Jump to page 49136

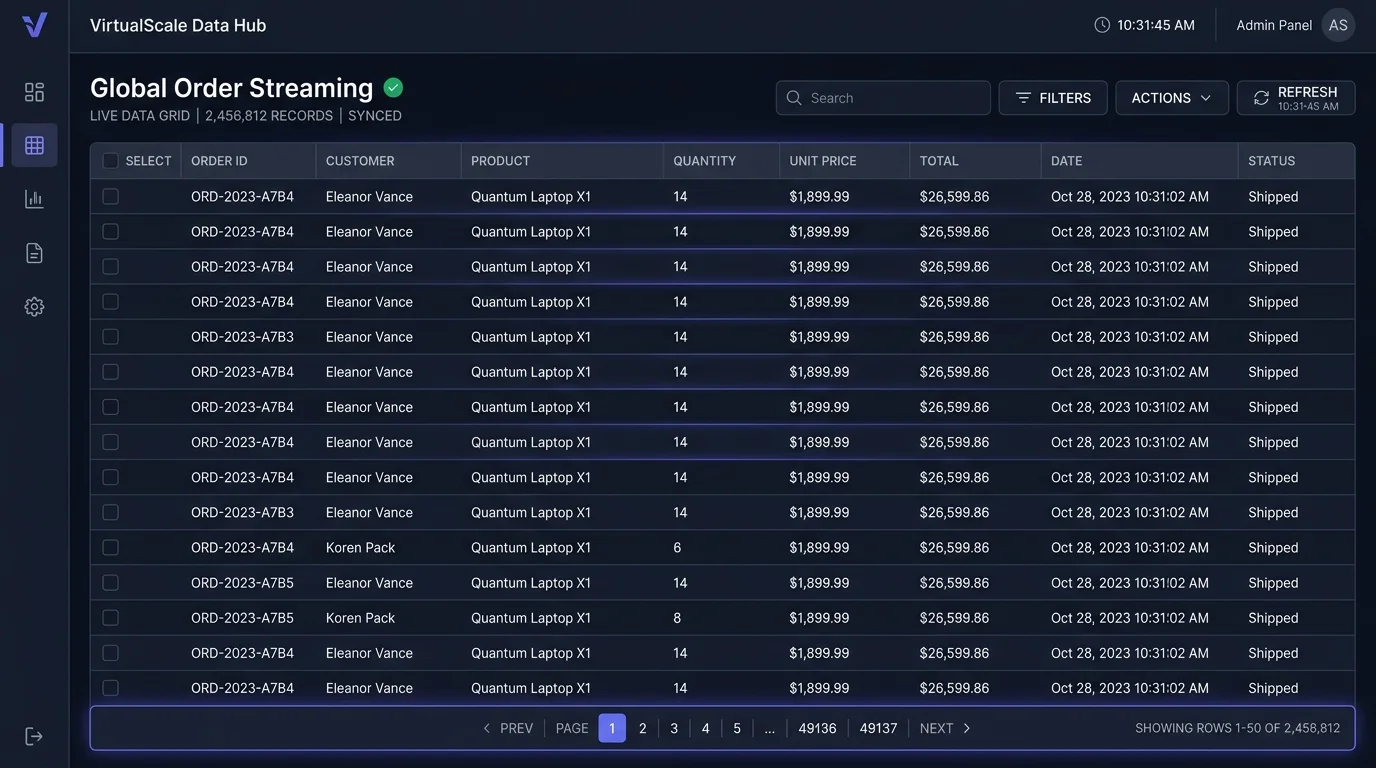(x=817, y=728)
